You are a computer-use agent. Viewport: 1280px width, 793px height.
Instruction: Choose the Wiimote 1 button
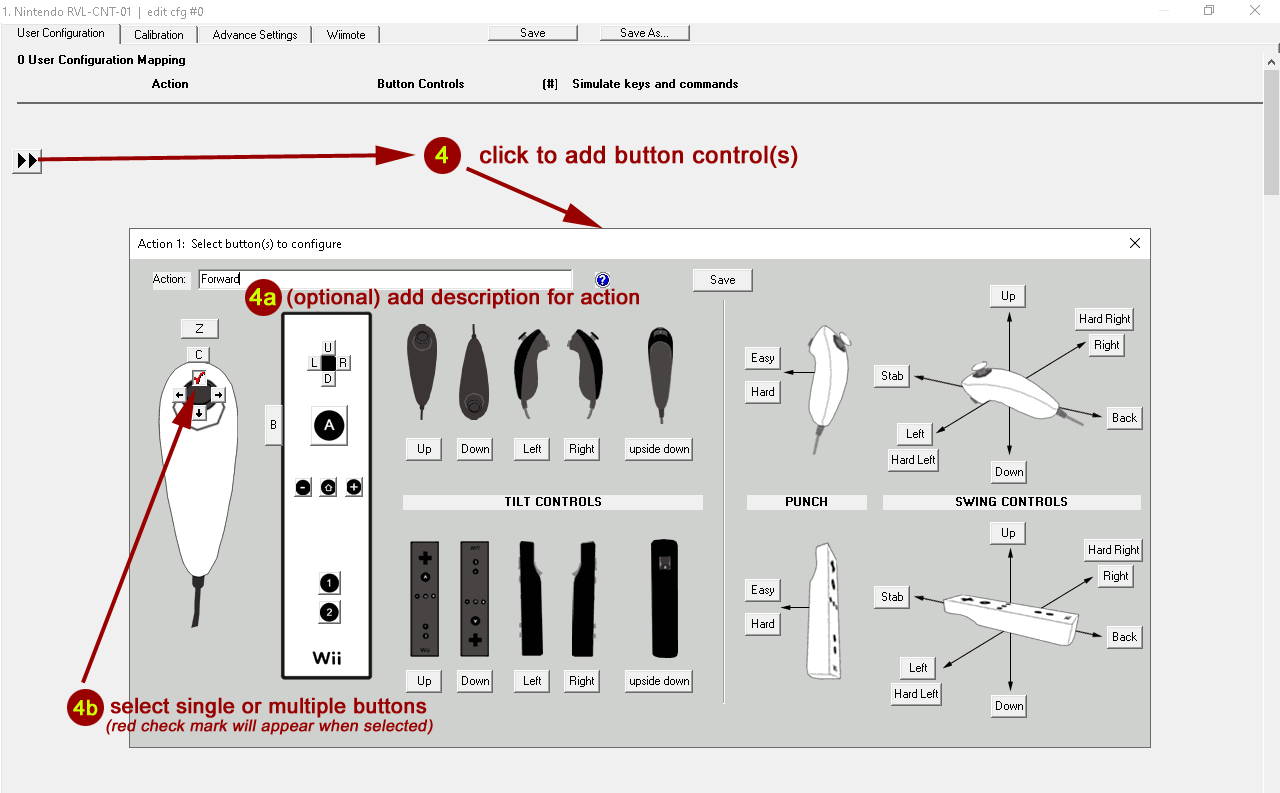(x=329, y=583)
